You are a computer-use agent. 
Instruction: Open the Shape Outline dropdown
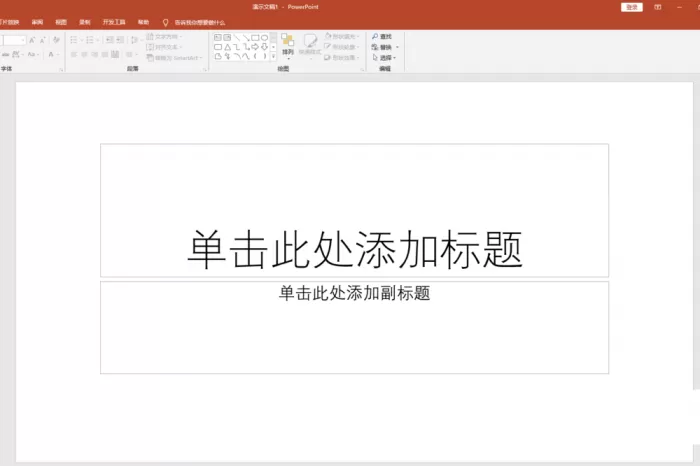click(342, 47)
